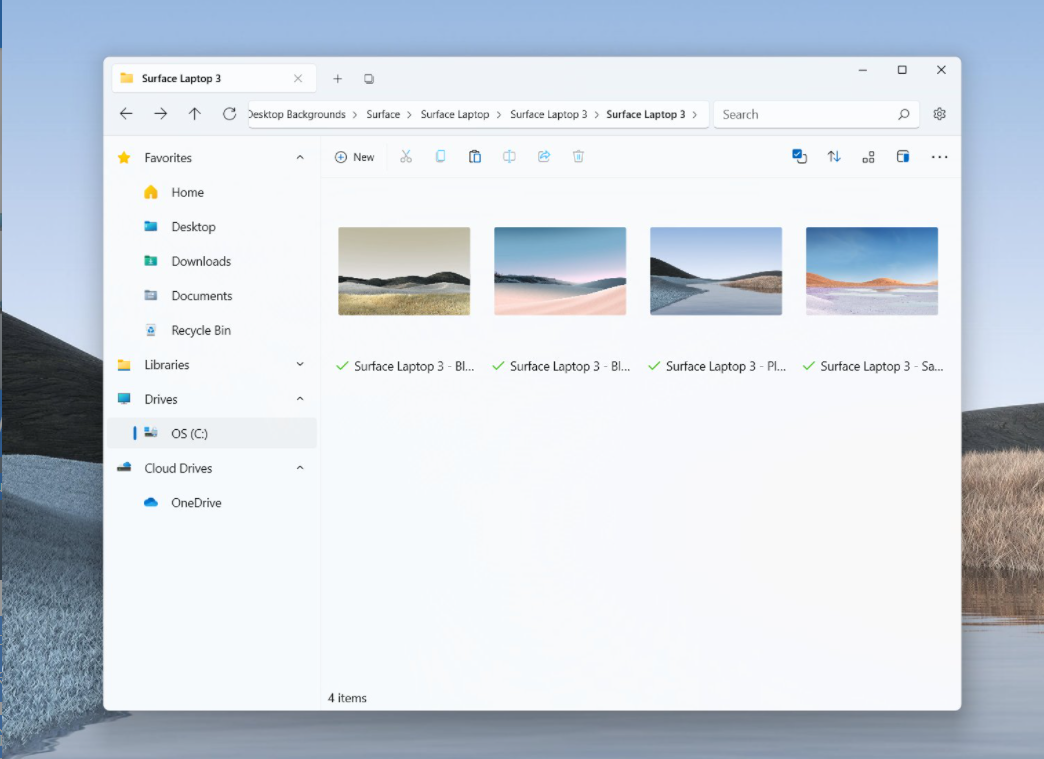
Task: Click Desktop Backgrounds breadcrumb
Action: 297,115
